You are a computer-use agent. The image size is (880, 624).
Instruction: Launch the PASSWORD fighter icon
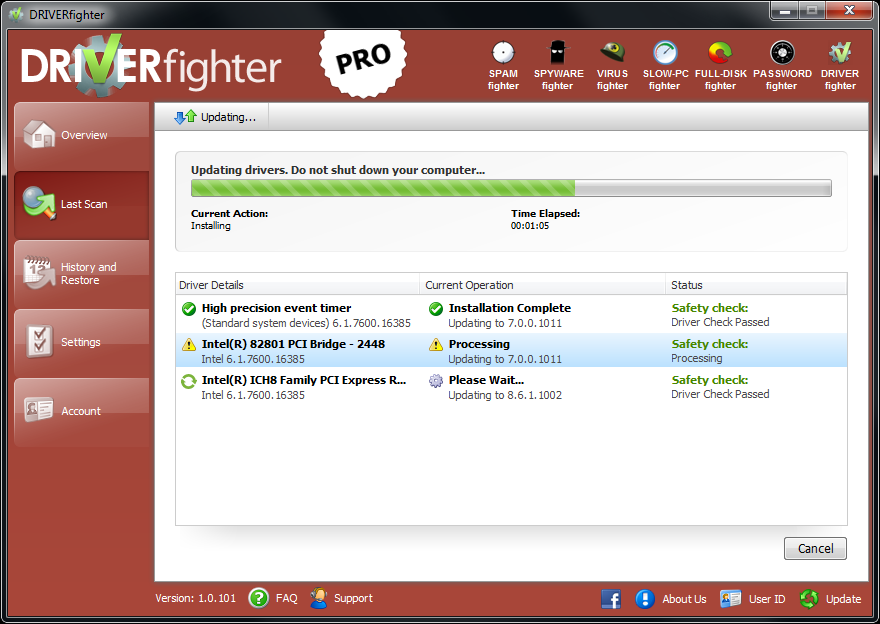coord(781,54)
